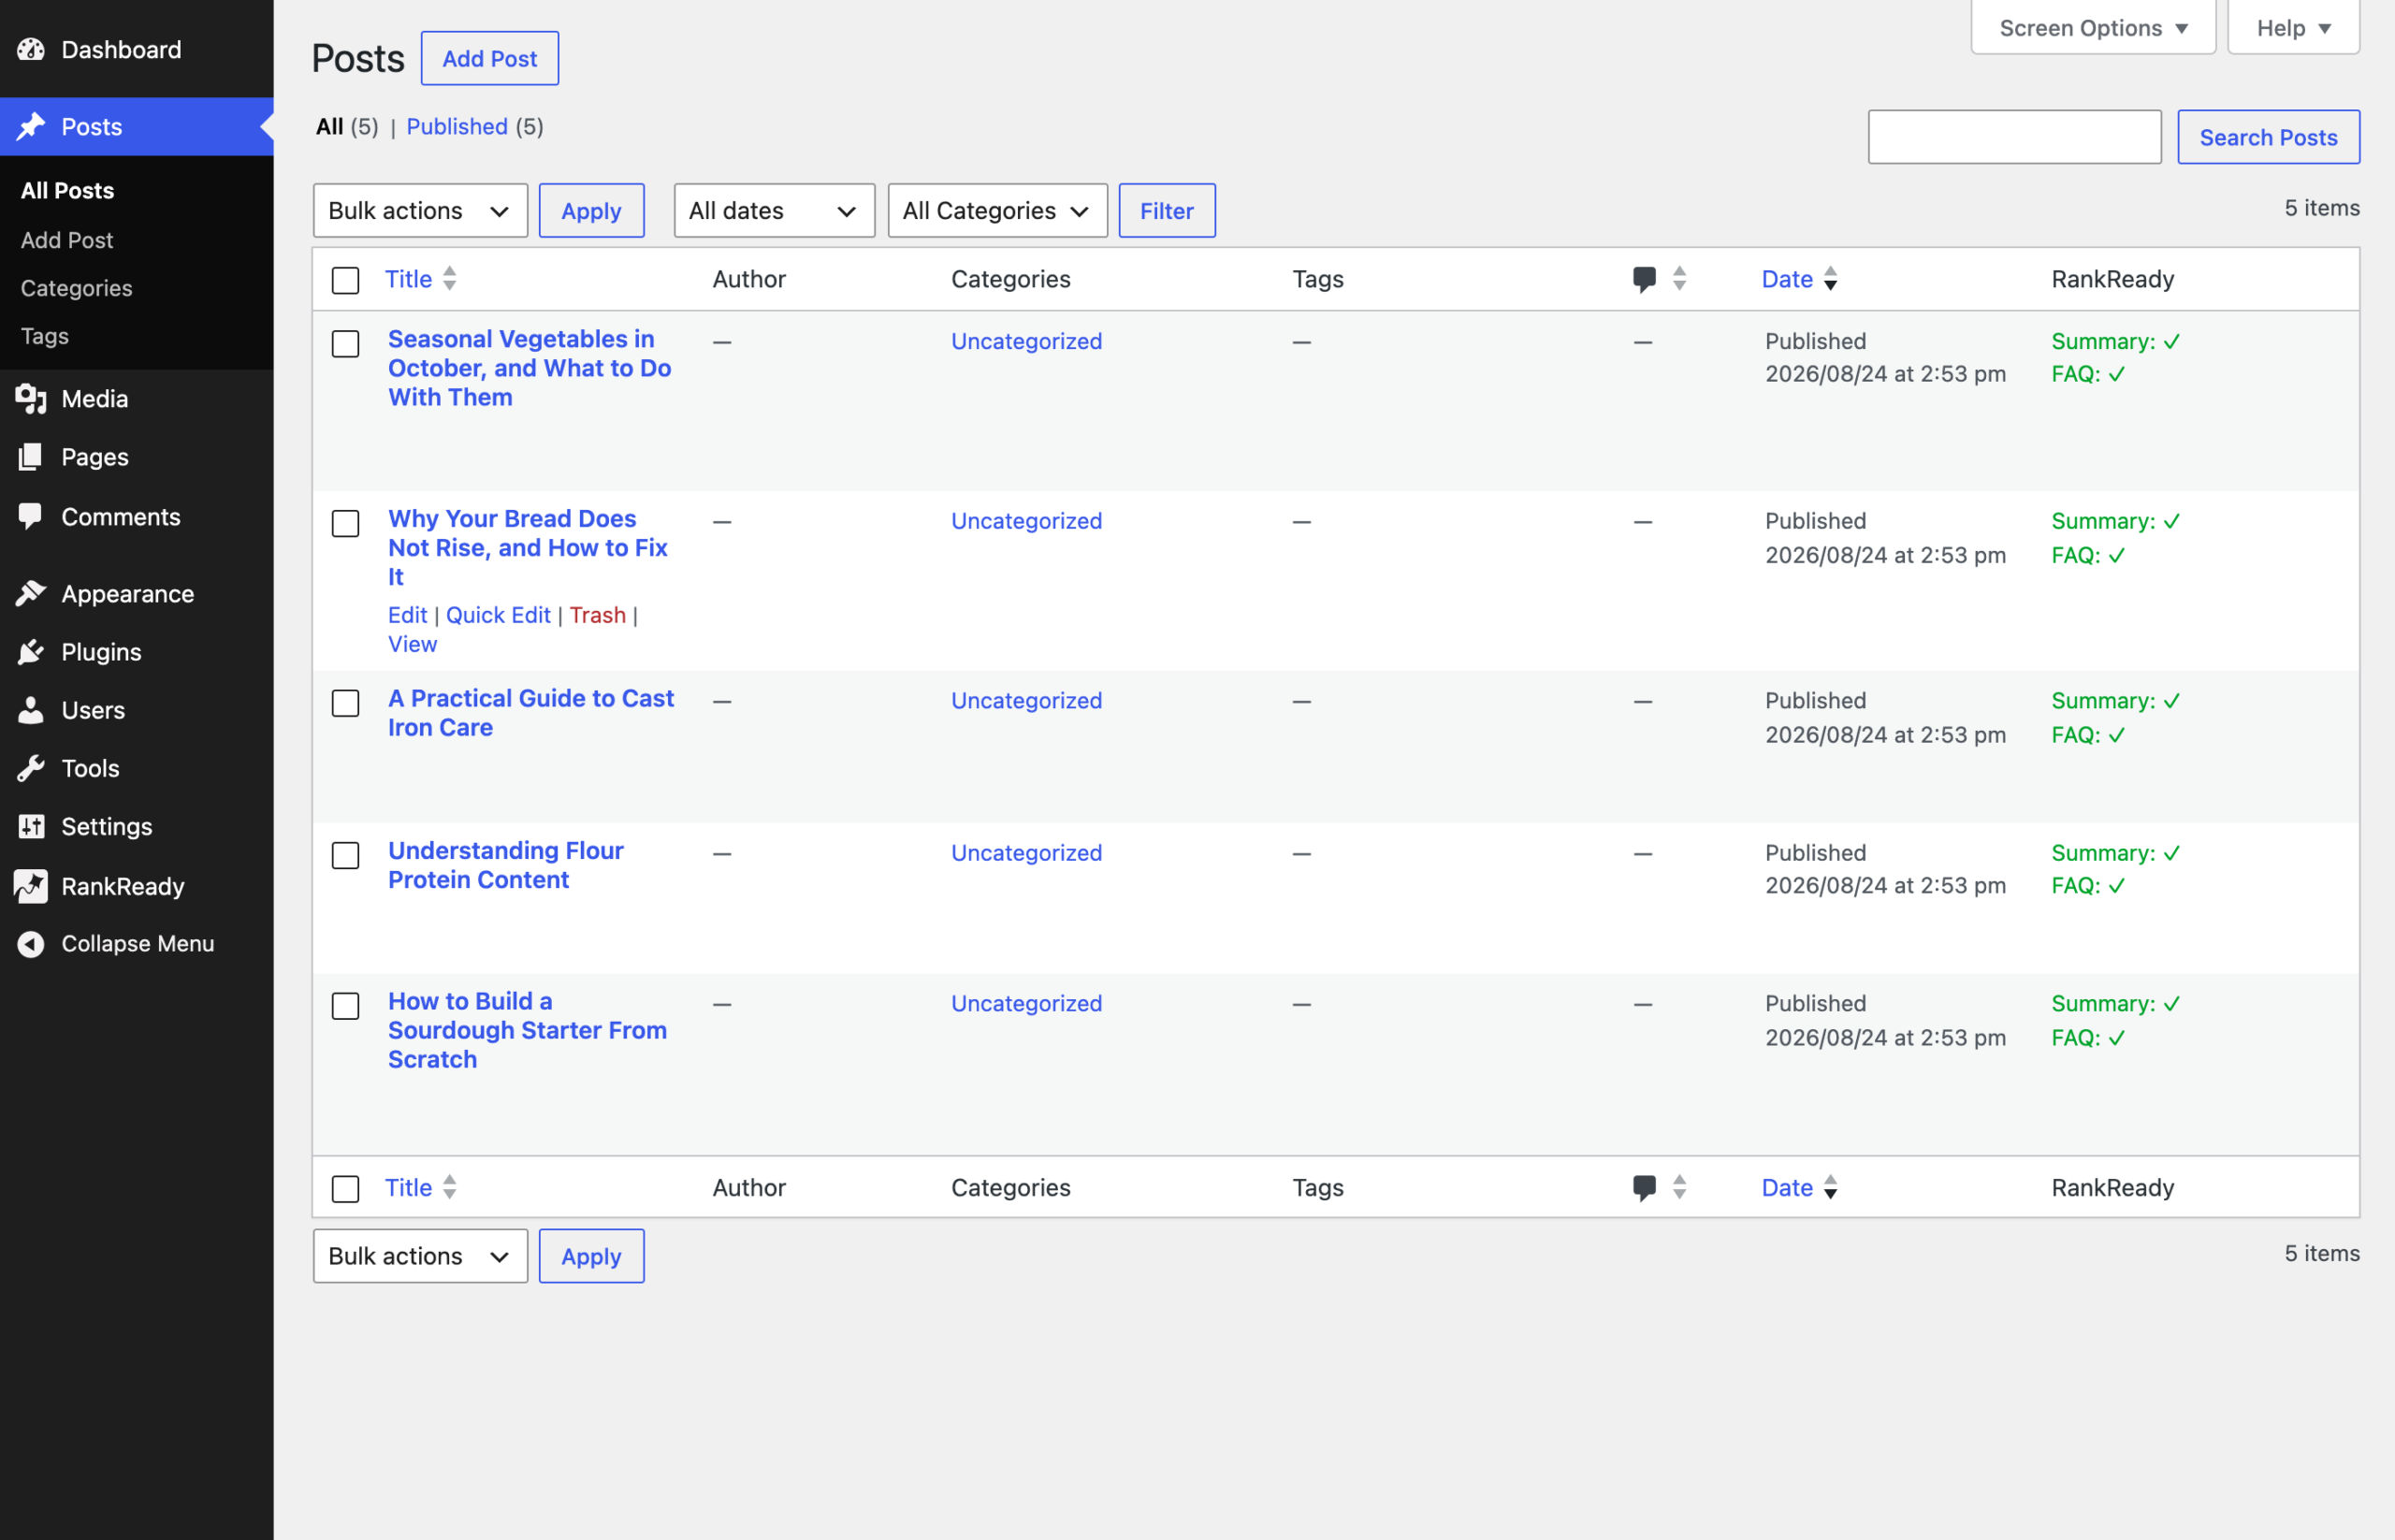Click the RankReady chart icon in sidebar

[x=31, y=885]
